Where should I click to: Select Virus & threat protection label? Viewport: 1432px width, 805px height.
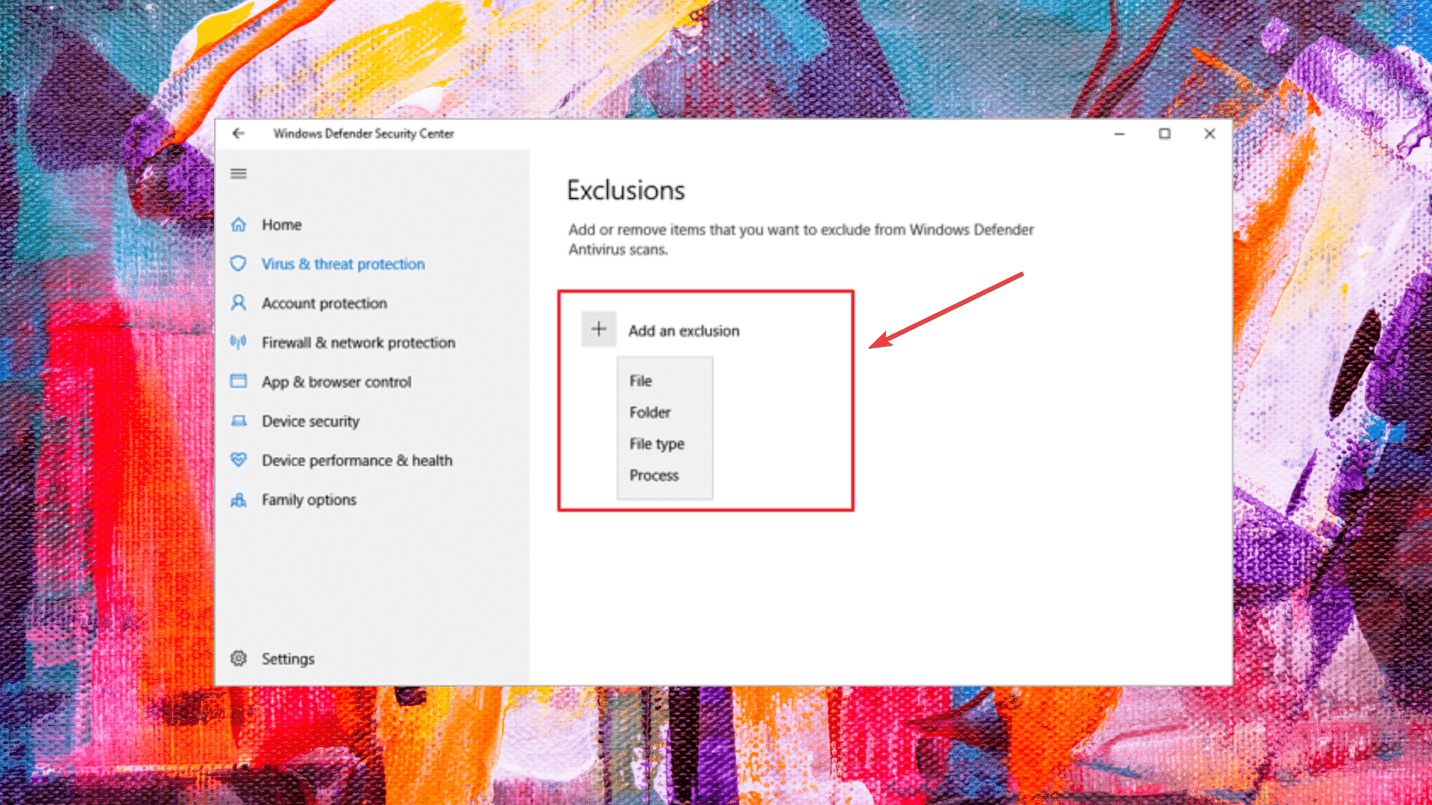coord(343,264)
